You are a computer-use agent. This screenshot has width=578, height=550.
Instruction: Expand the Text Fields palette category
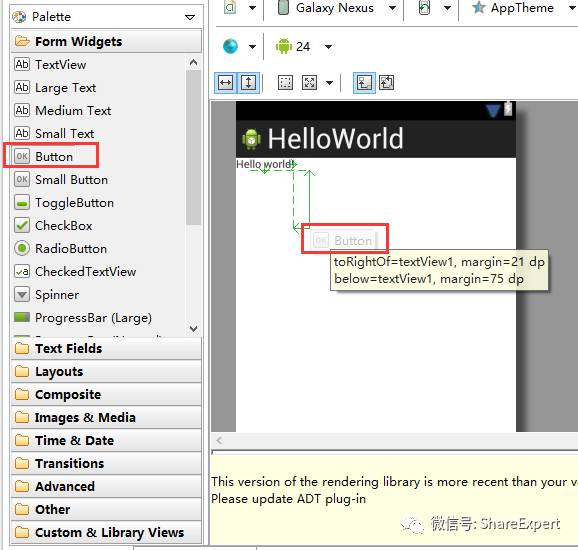(x=106, y=348)
